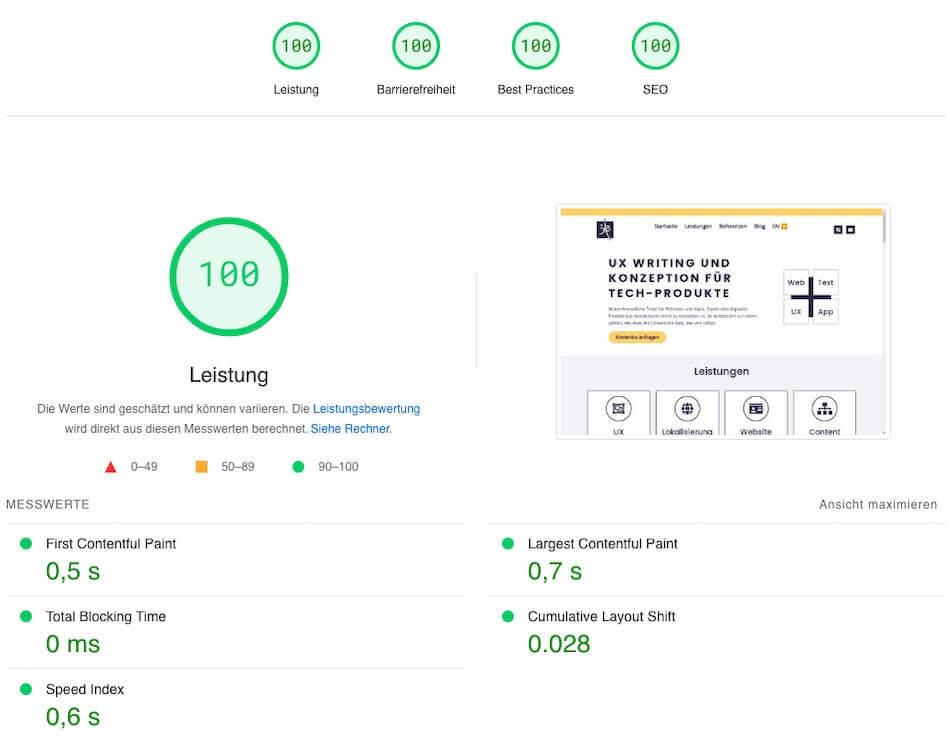Viewport: 950px width, 742px height.
Task: Open the Barrierefreiheit score gauge
Action: (416, 46)
